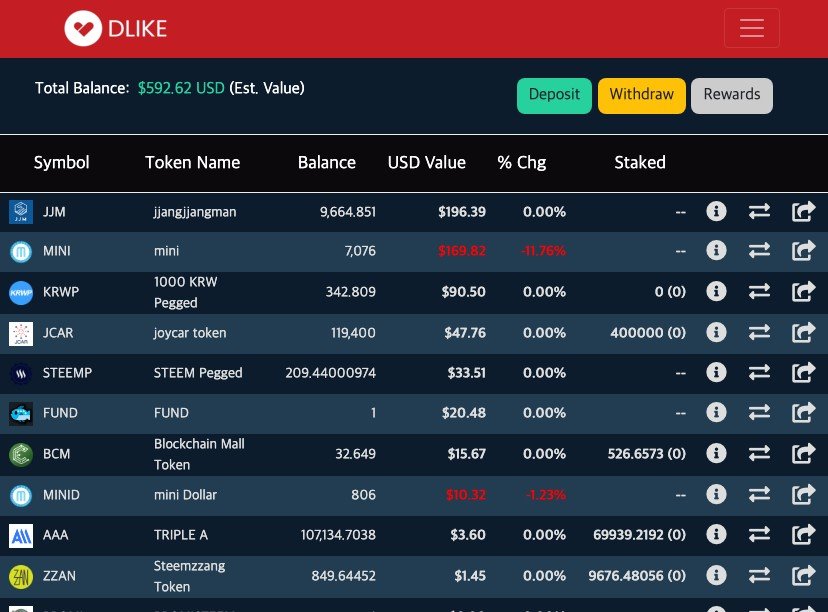Click staked amount 400000 (0)
Screen dimensions: 828x612
click(x=648, y=333)
